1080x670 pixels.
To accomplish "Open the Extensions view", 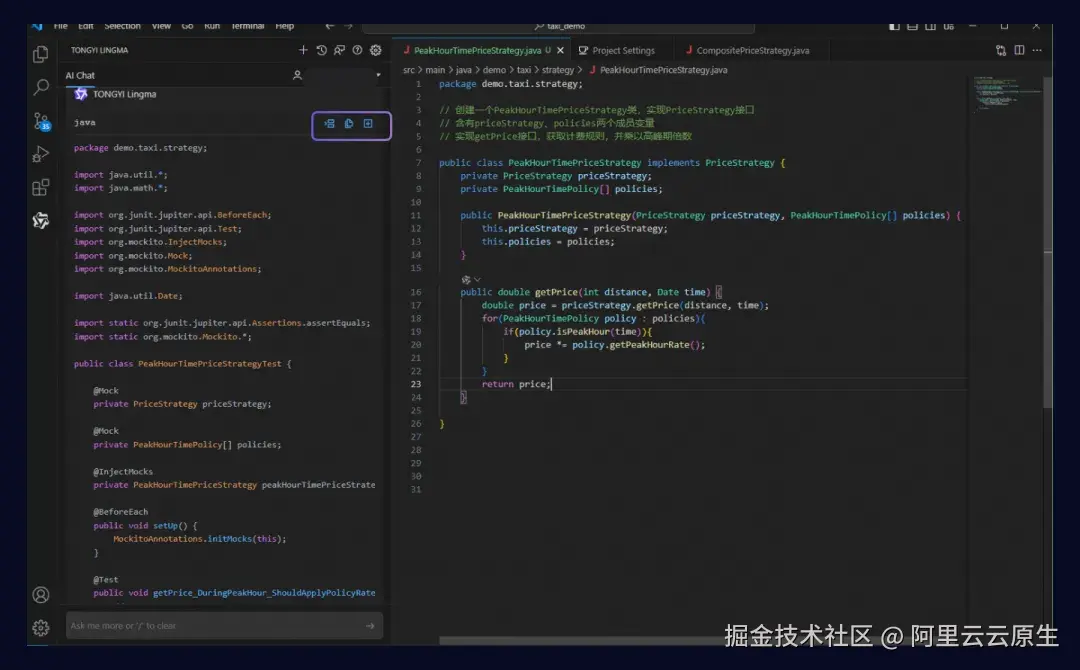I will tap(41, 187).
